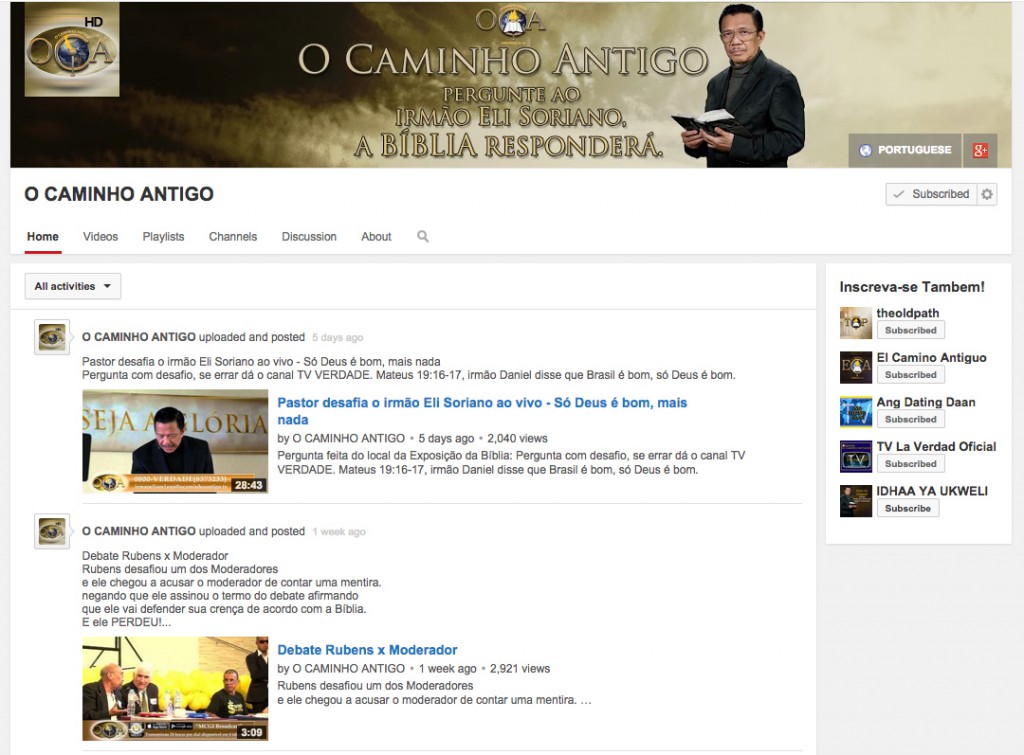Toggle Subscribed button under TV La Verdad Oficial
Screen dimensions: 1024x755
click(910, 464)
